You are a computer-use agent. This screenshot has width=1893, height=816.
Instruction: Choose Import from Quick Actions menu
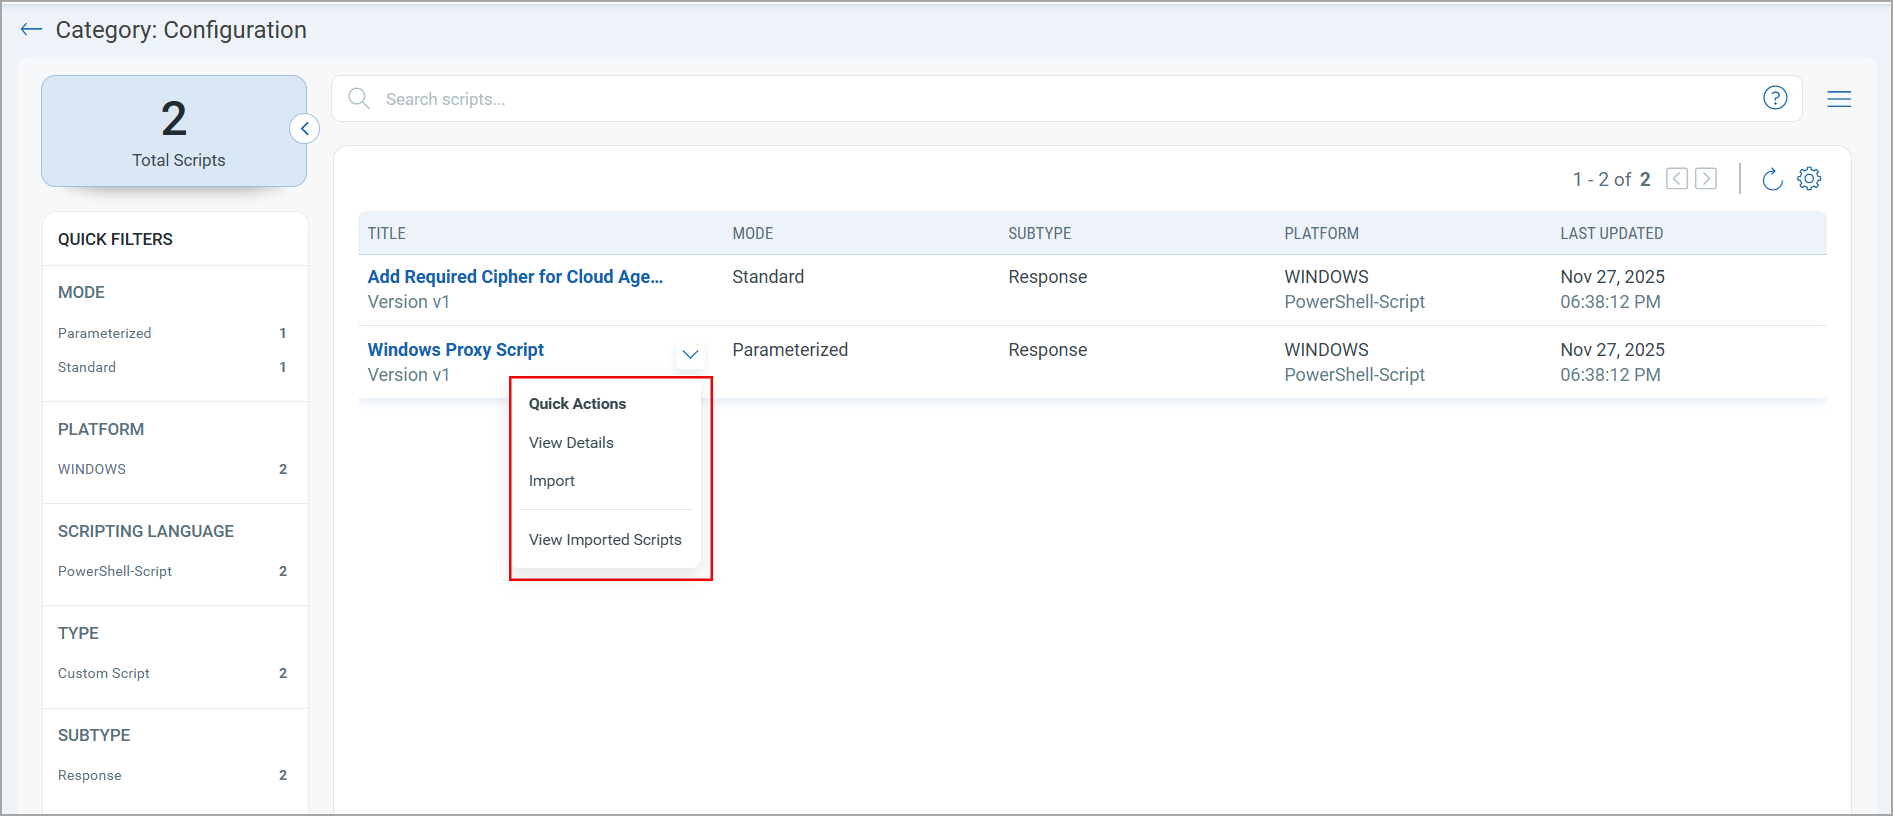pos(552,481)
